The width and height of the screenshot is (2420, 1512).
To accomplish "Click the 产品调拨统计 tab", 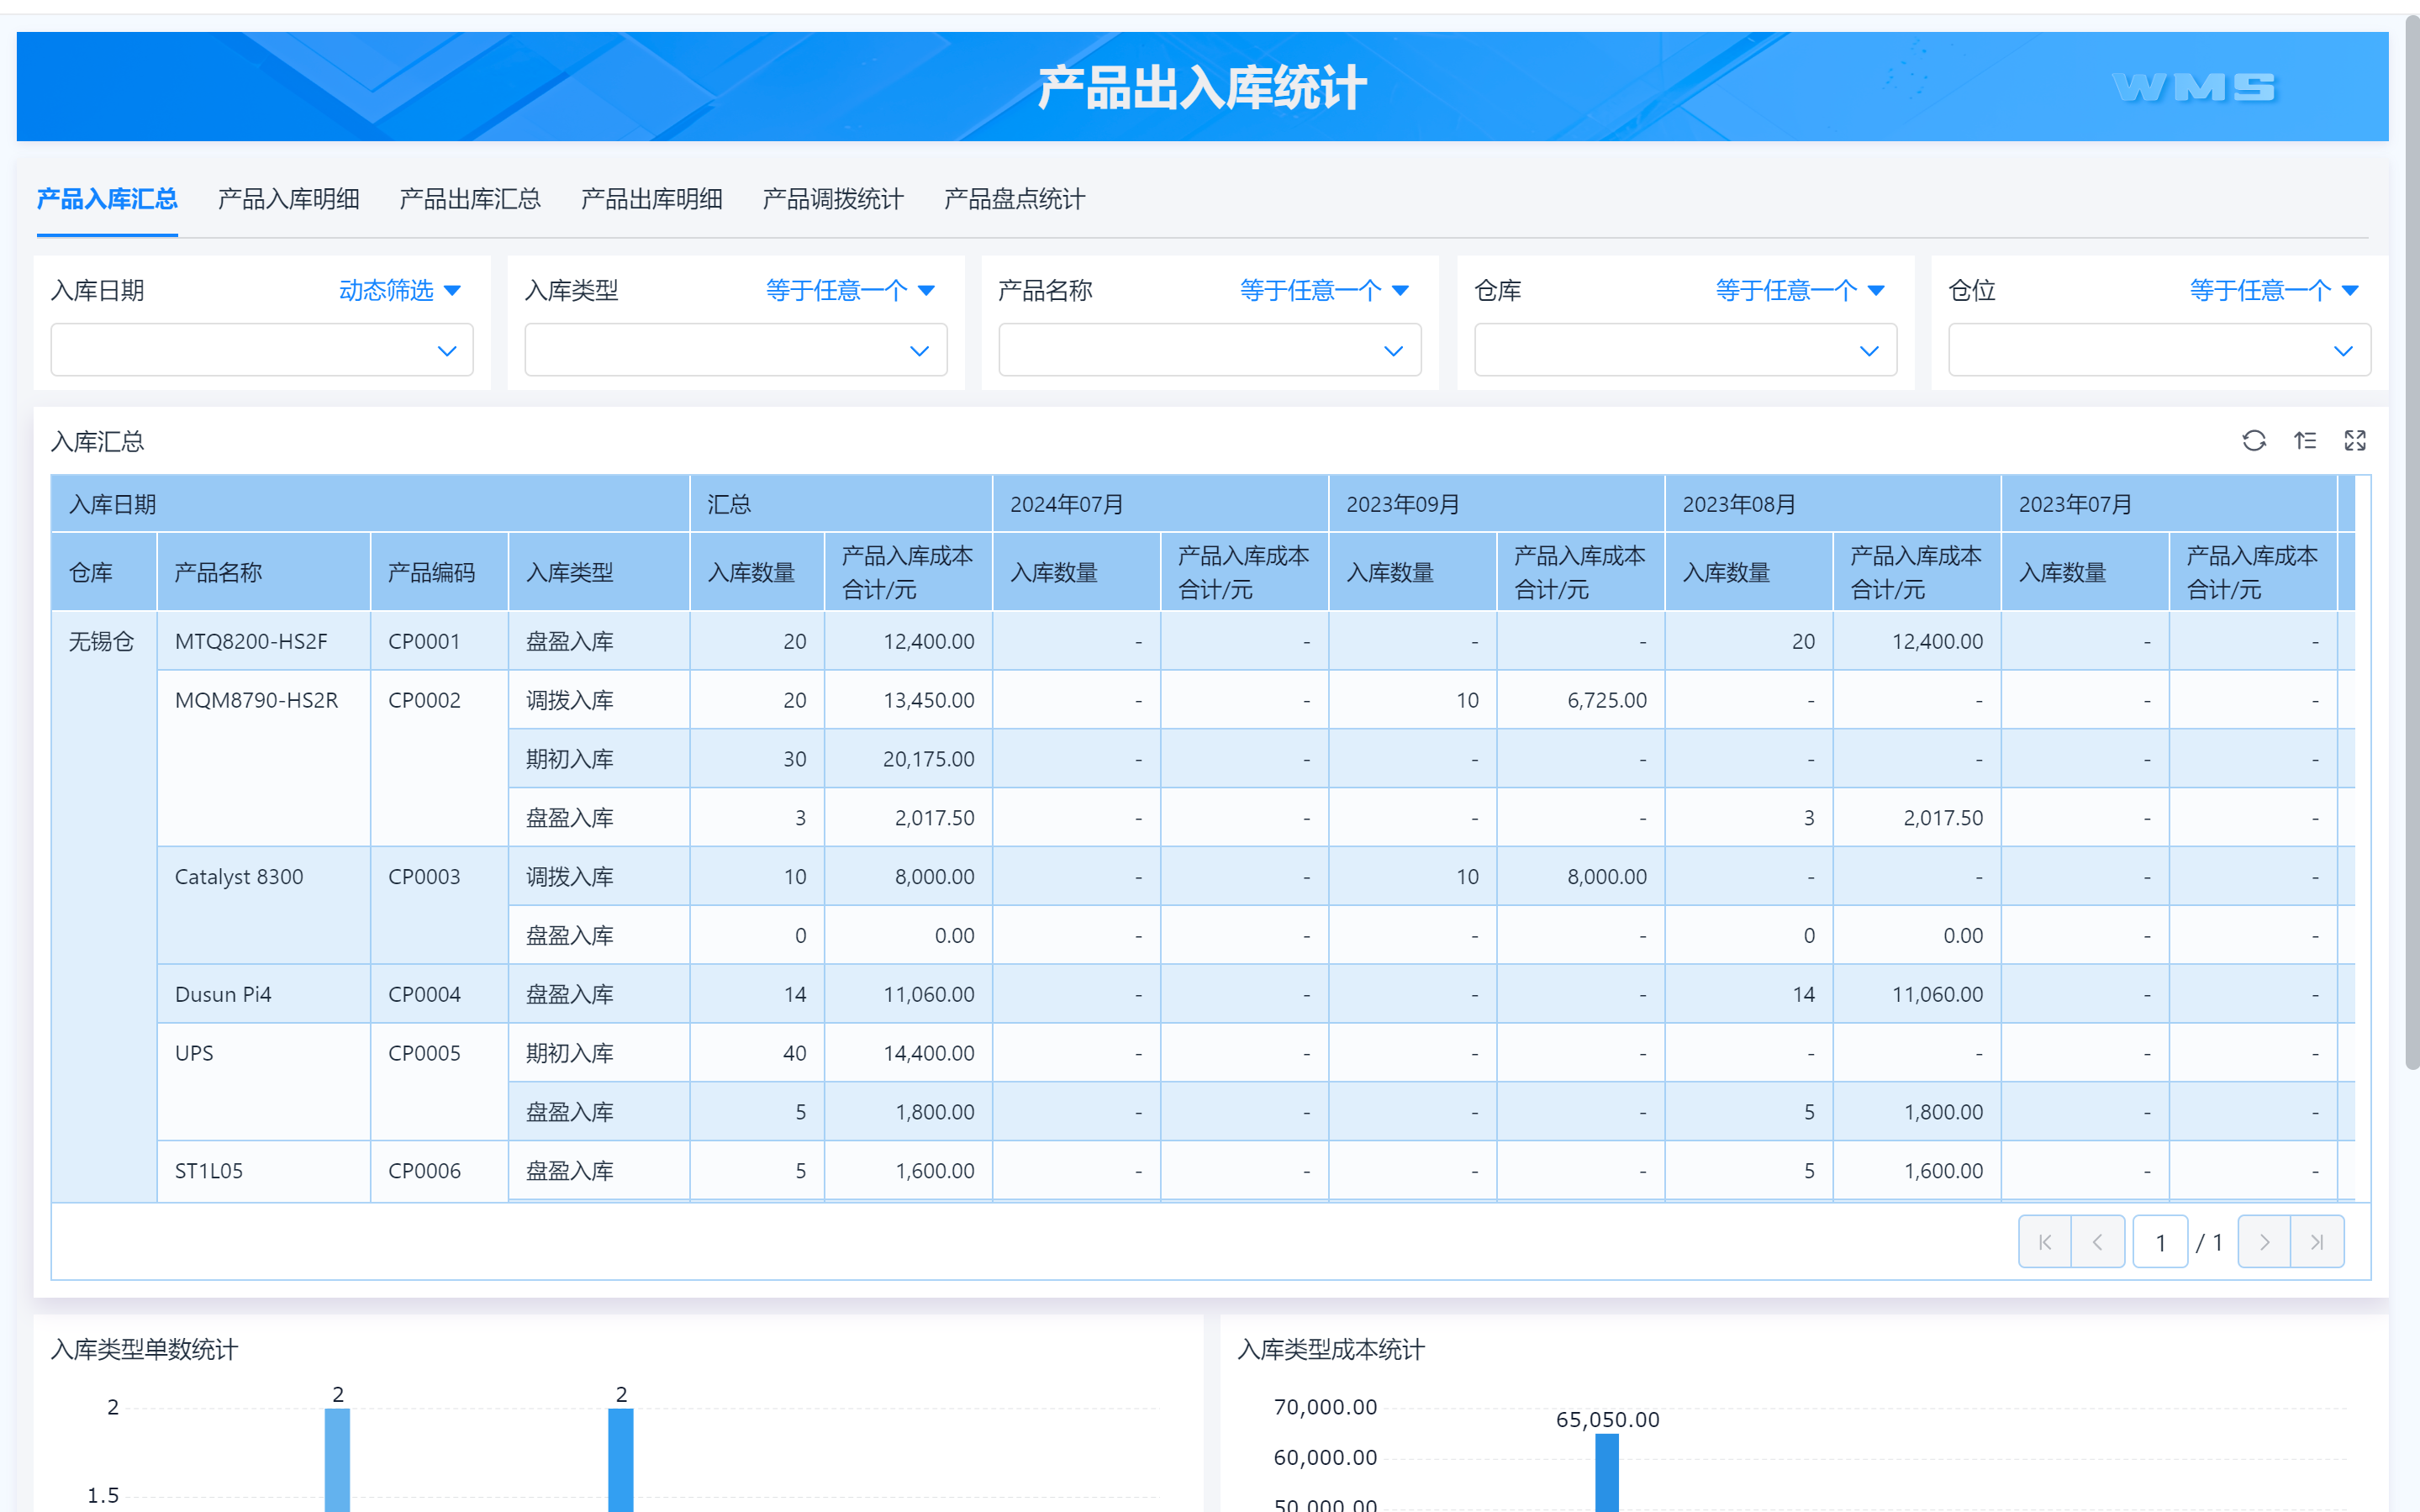I will (x=832, y=199).
